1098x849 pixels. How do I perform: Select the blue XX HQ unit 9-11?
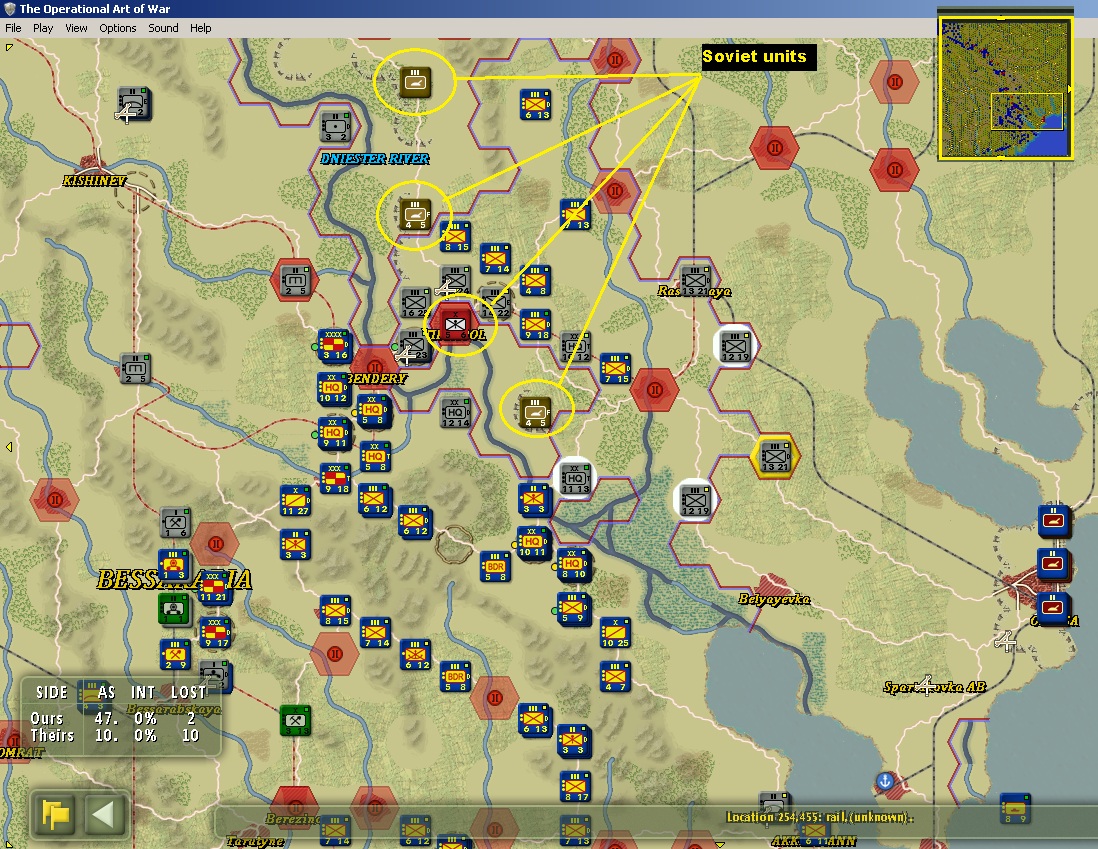[333, 433]
